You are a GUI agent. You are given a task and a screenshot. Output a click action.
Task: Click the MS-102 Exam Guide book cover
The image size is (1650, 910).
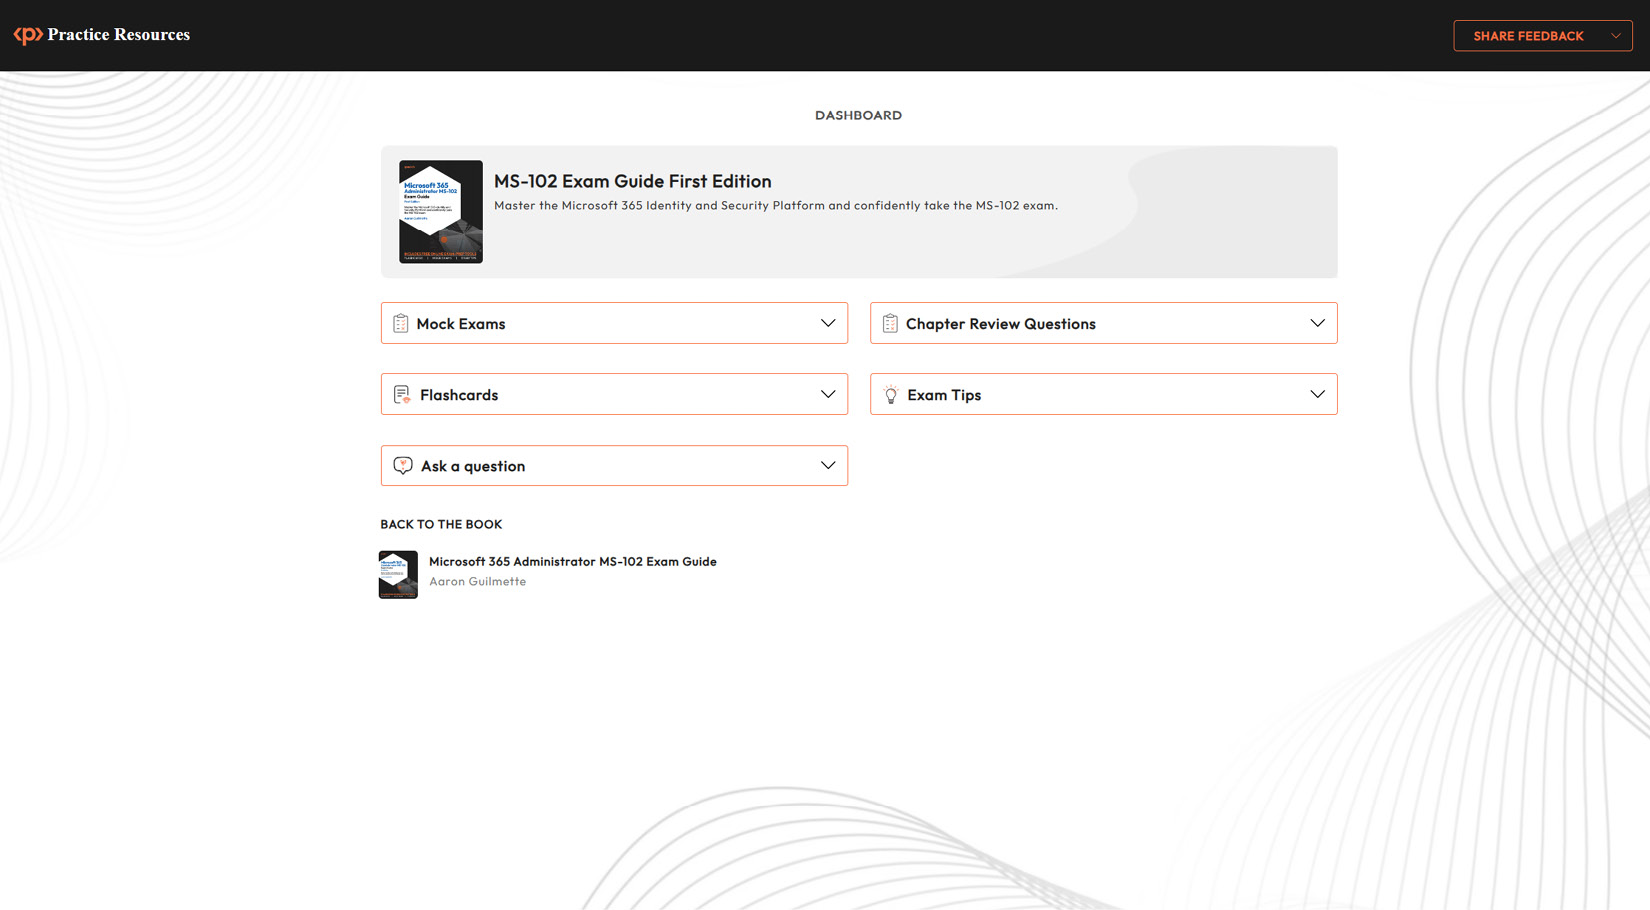coord(441,212)
